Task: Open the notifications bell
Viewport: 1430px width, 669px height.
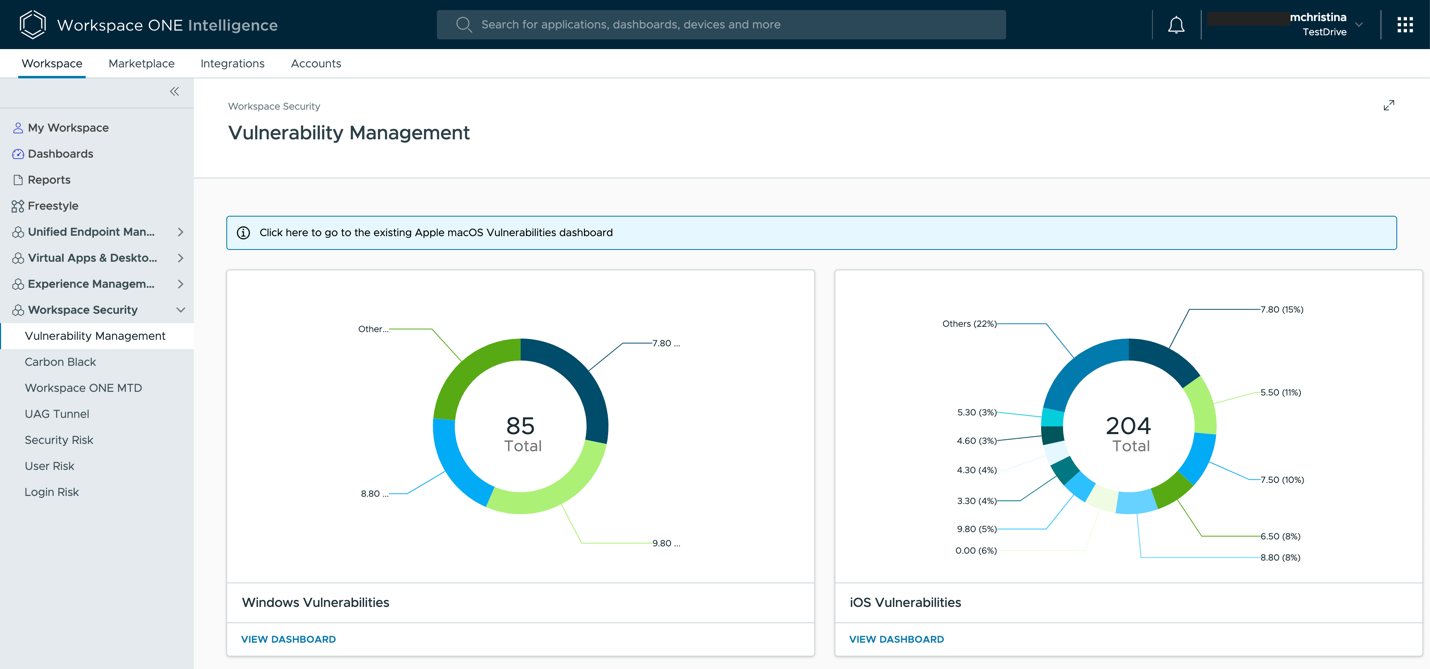Action: [x=1176, y=25]
